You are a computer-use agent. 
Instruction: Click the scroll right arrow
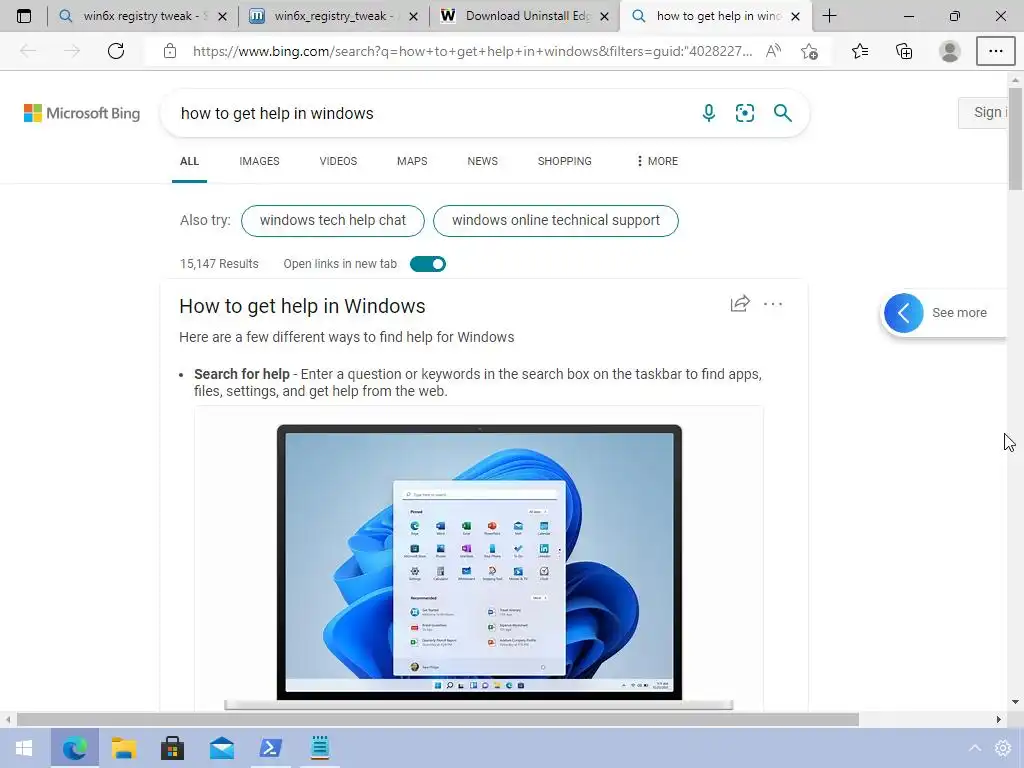coord(999,720)
